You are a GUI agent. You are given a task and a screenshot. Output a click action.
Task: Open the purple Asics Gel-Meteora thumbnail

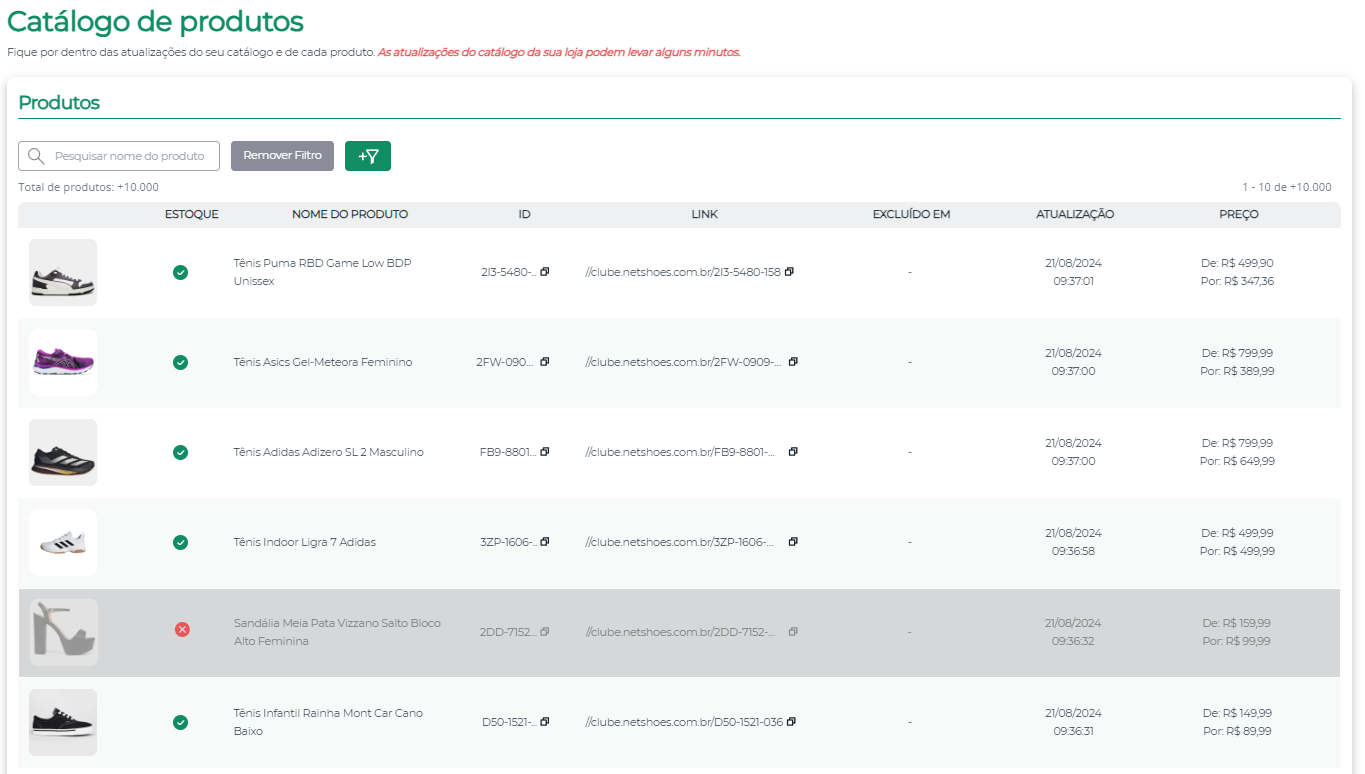[x=63, y=362]
